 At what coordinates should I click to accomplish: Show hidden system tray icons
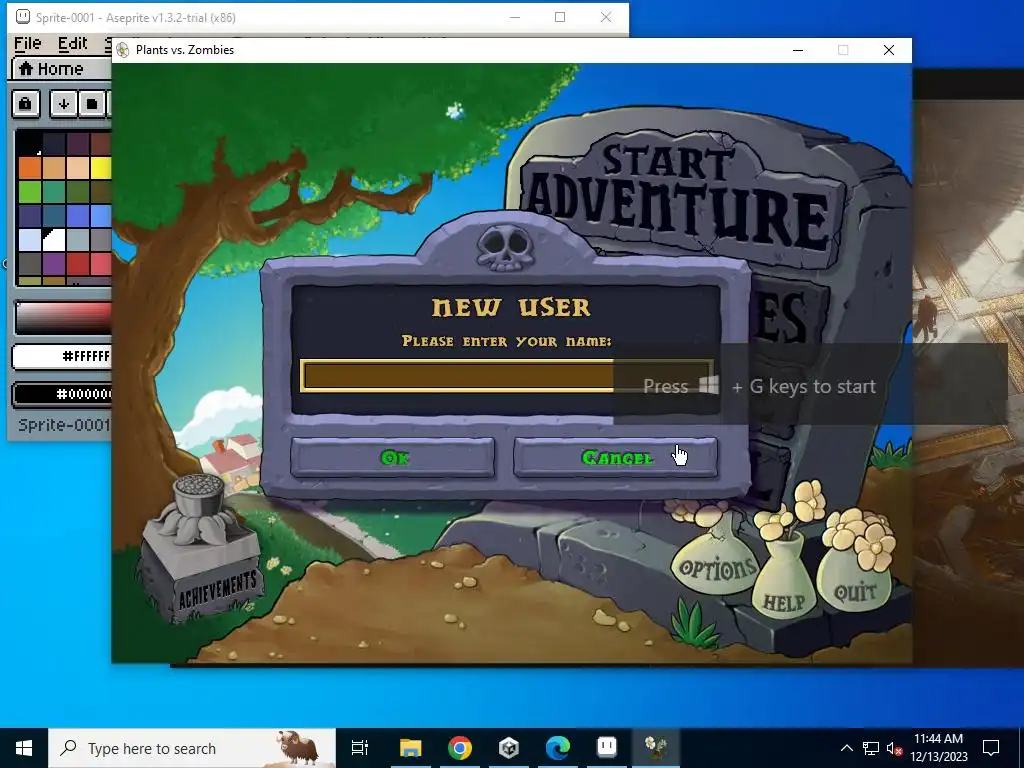coord(846,748)
